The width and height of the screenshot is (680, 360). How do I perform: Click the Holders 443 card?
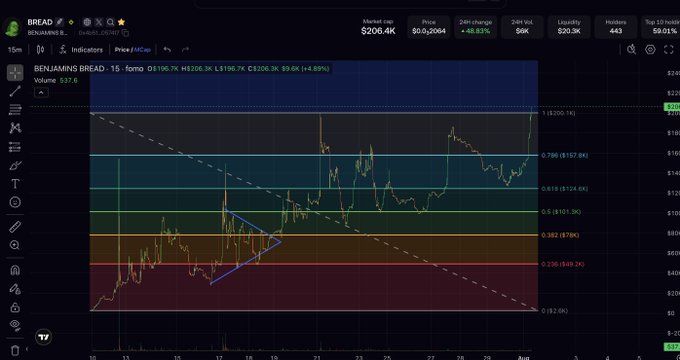pyautogui.click(x=616, y=27)
